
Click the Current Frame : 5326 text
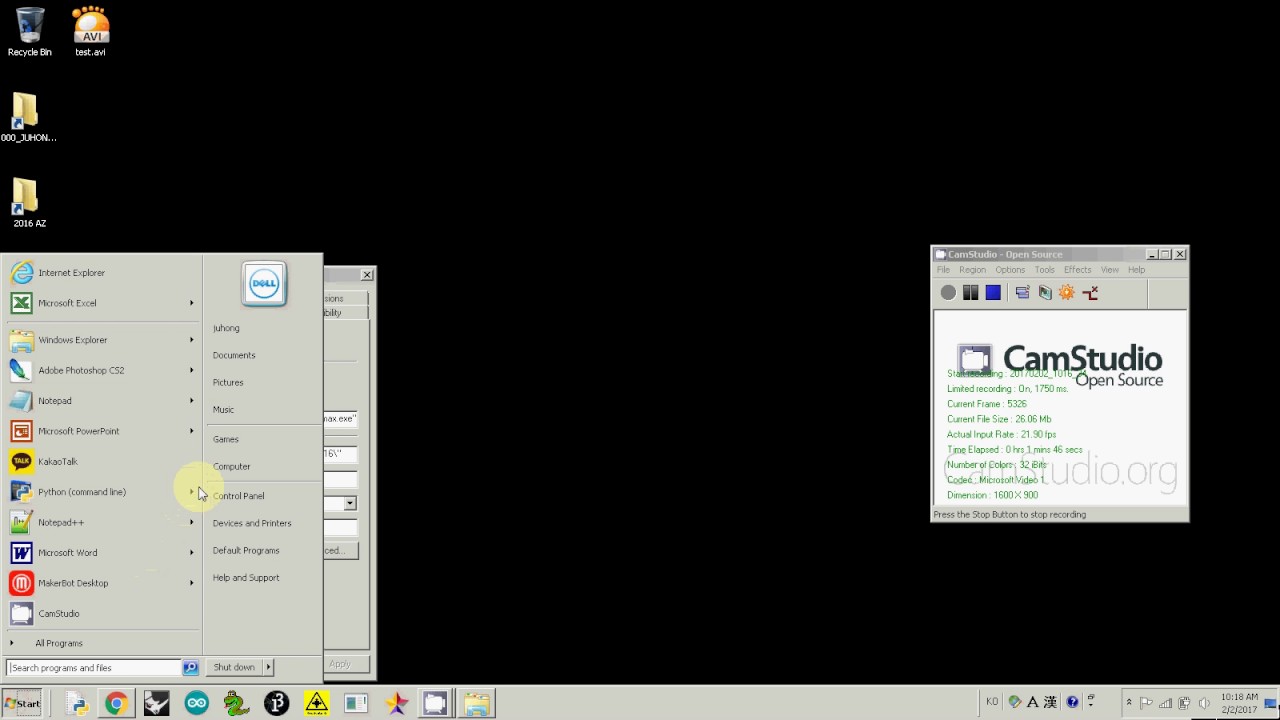point(987,404)
